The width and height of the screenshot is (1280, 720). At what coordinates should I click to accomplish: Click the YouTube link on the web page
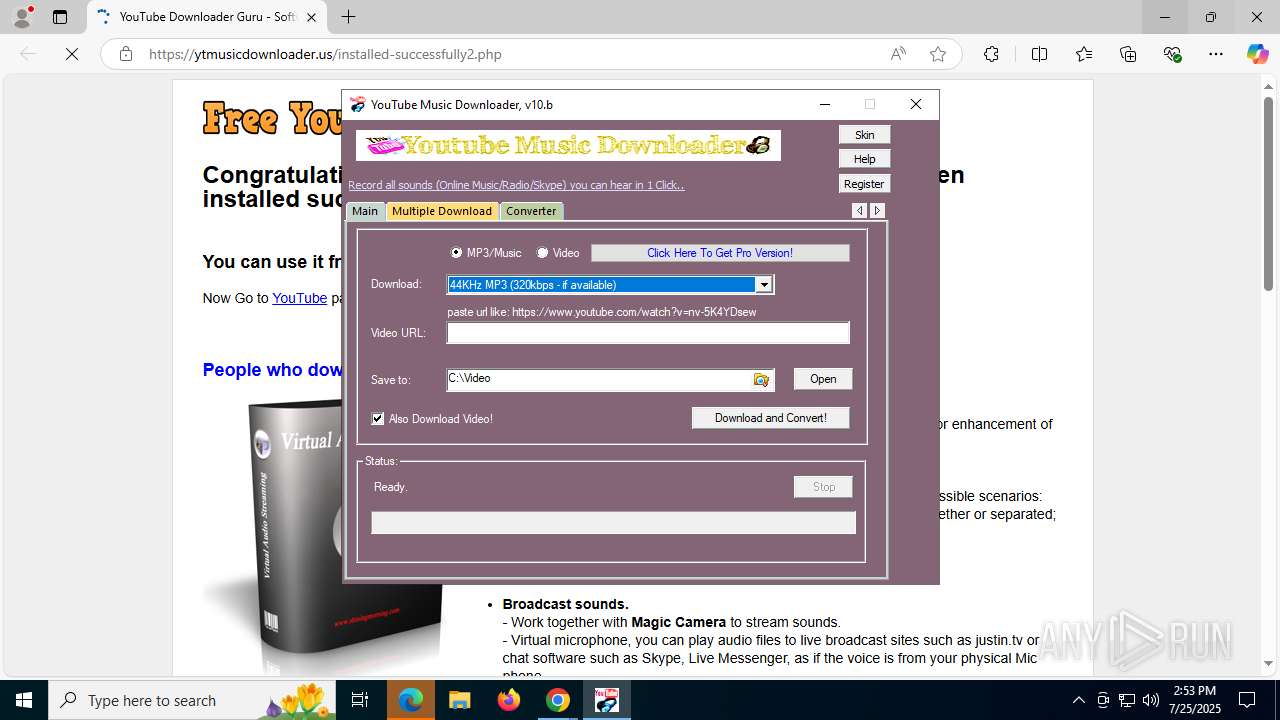point(299,298)
